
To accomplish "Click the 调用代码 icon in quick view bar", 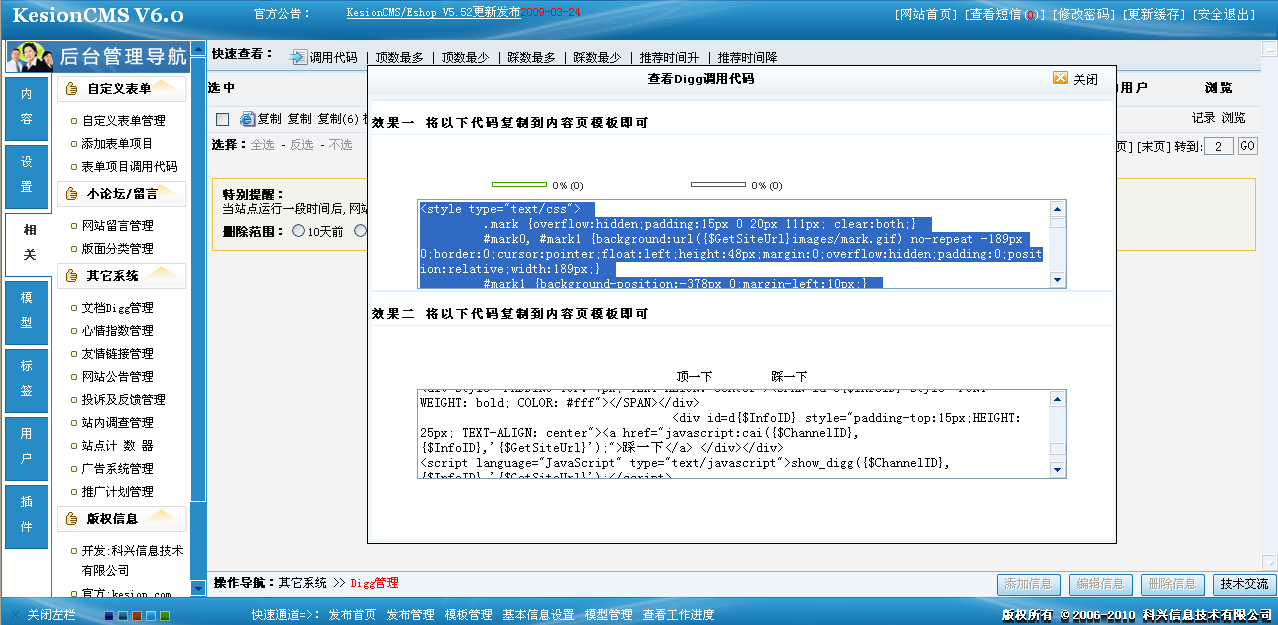I will pyautogui.click(x=298, y=57).
